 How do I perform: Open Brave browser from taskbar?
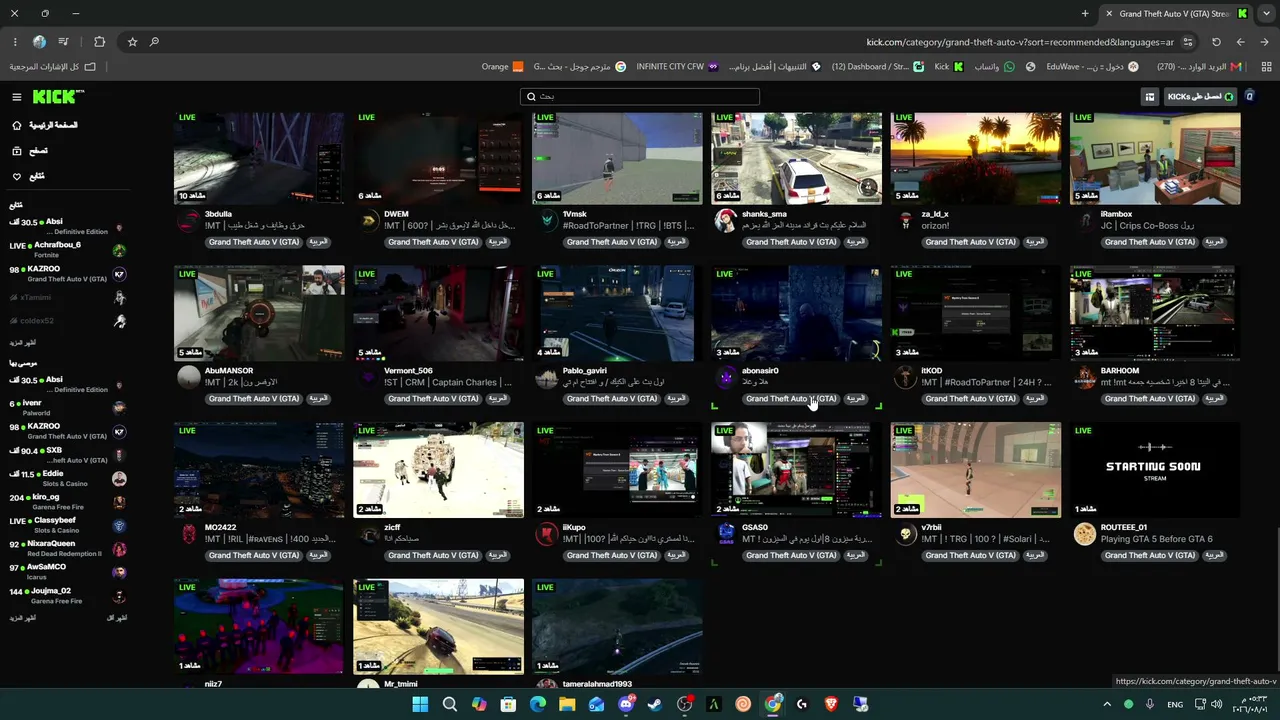831,704
